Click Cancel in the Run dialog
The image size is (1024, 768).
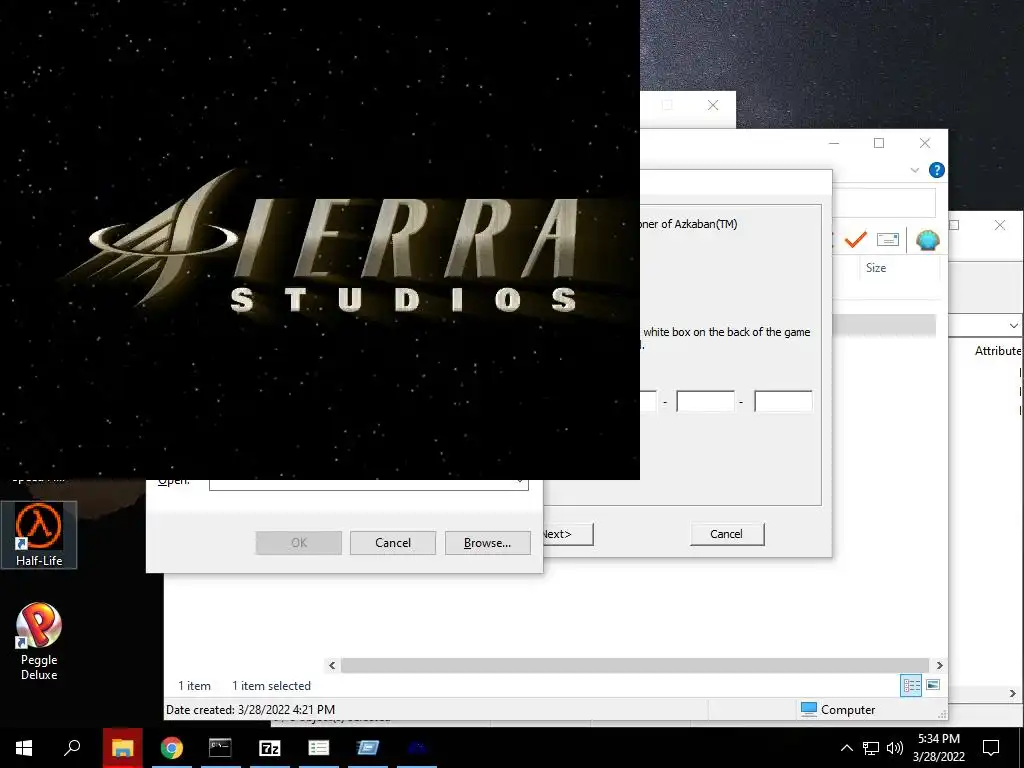tap(392, 543)
